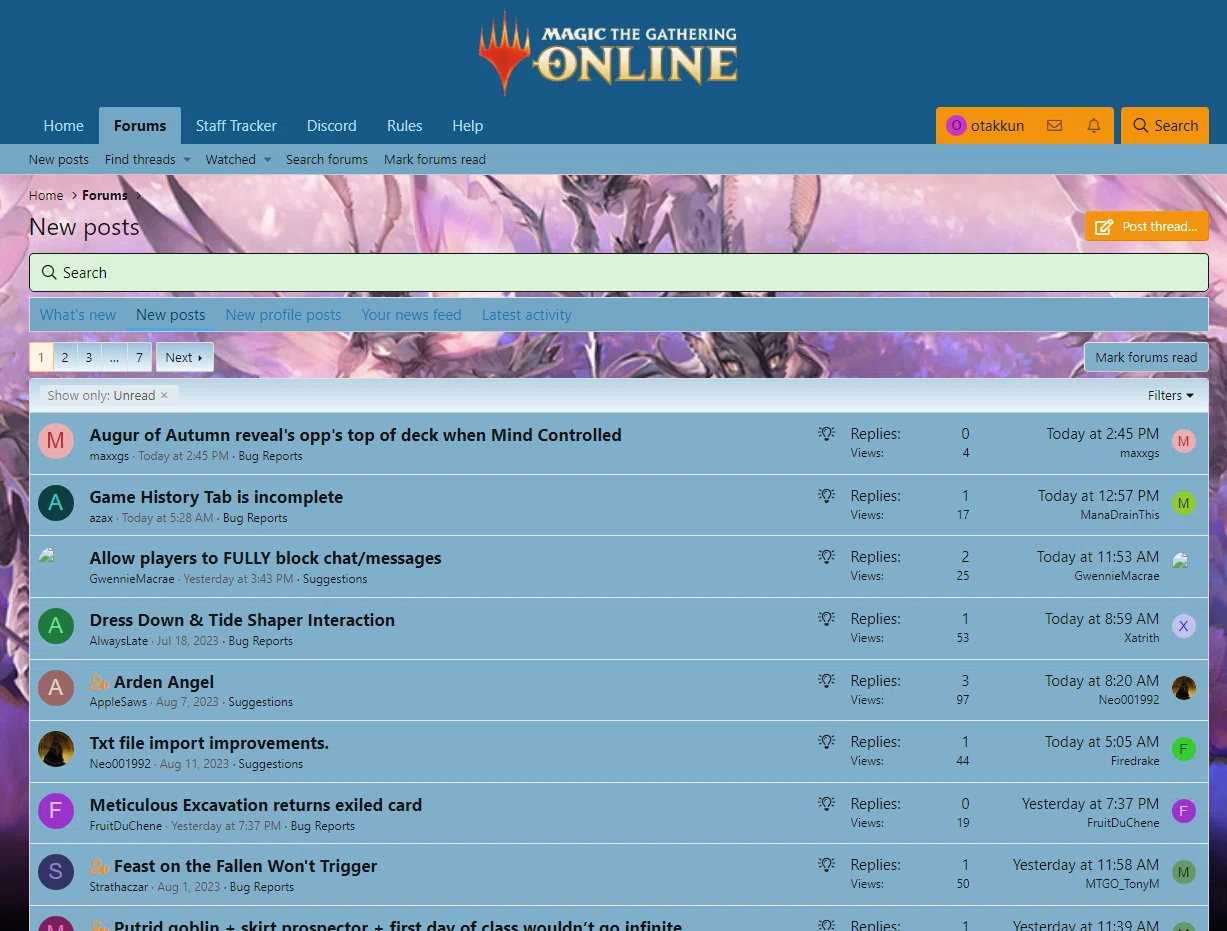Open the inbox envelope icon
The width and height of the screenshot is (1227, 931).
click(1054, 126)
